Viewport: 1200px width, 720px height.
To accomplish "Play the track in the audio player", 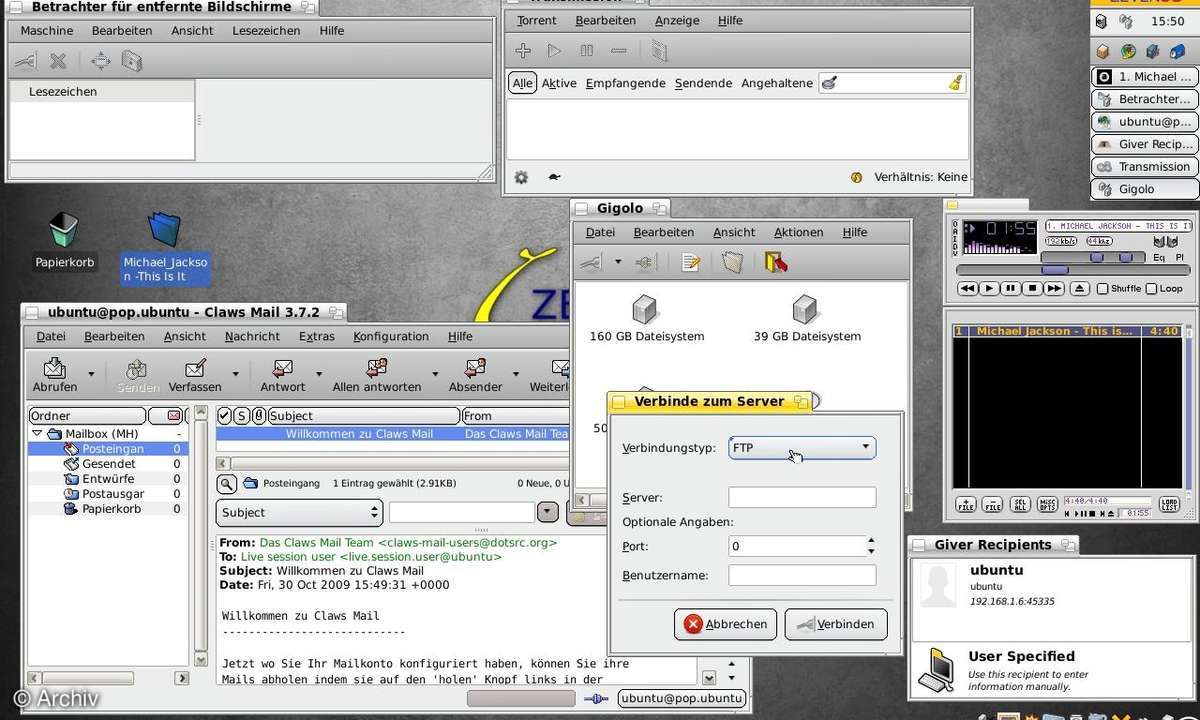I will [989, 288].
